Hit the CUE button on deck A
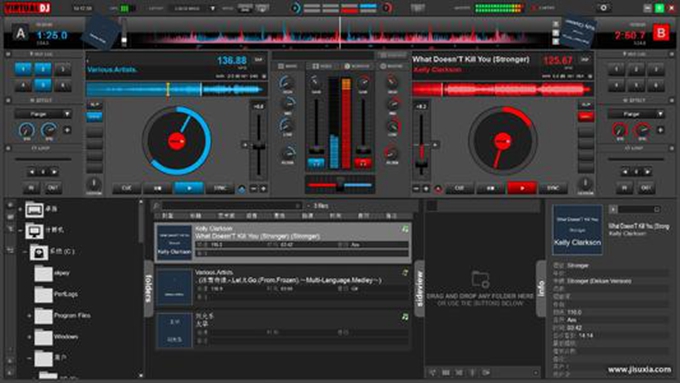Screen dimensions: 680x383 coord(126,188)
